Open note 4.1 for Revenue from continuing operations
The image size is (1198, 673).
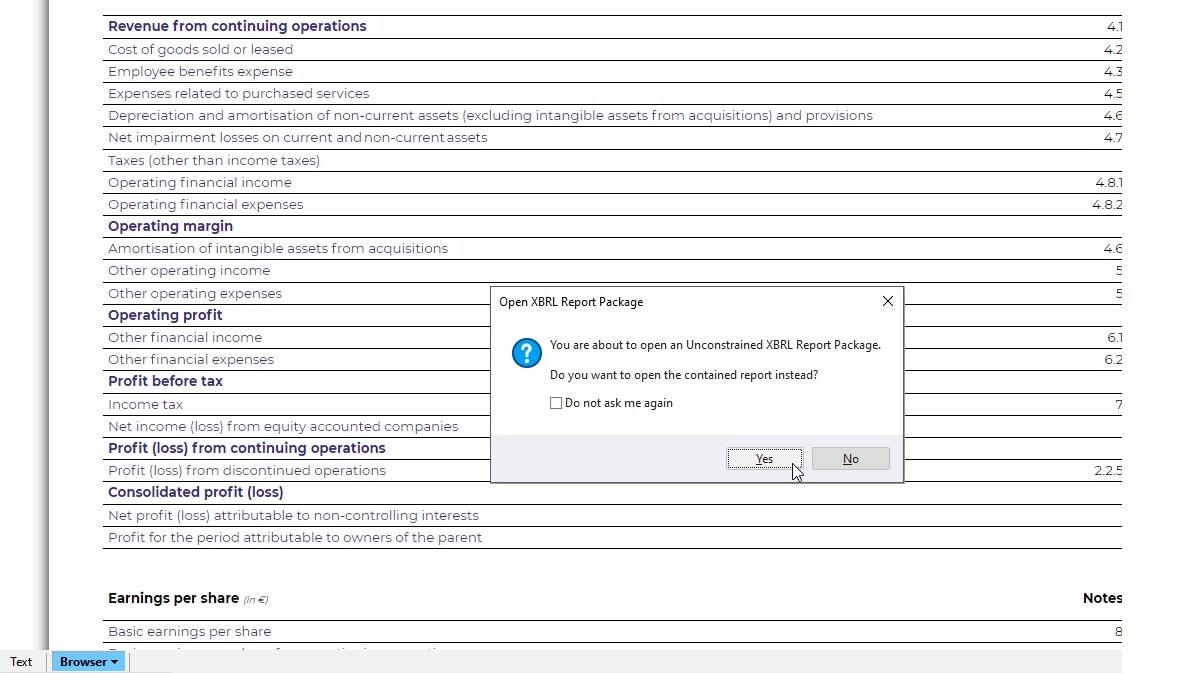(1112, 27)
